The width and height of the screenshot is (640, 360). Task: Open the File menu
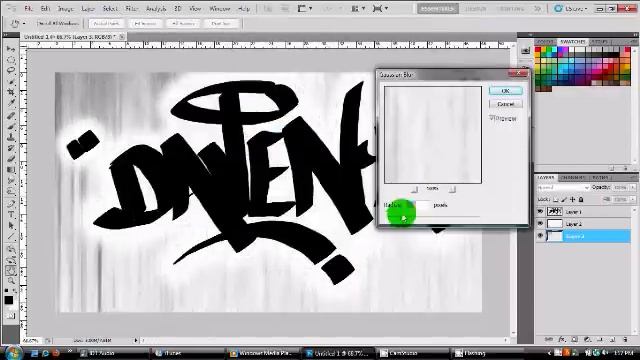point(28,9)
